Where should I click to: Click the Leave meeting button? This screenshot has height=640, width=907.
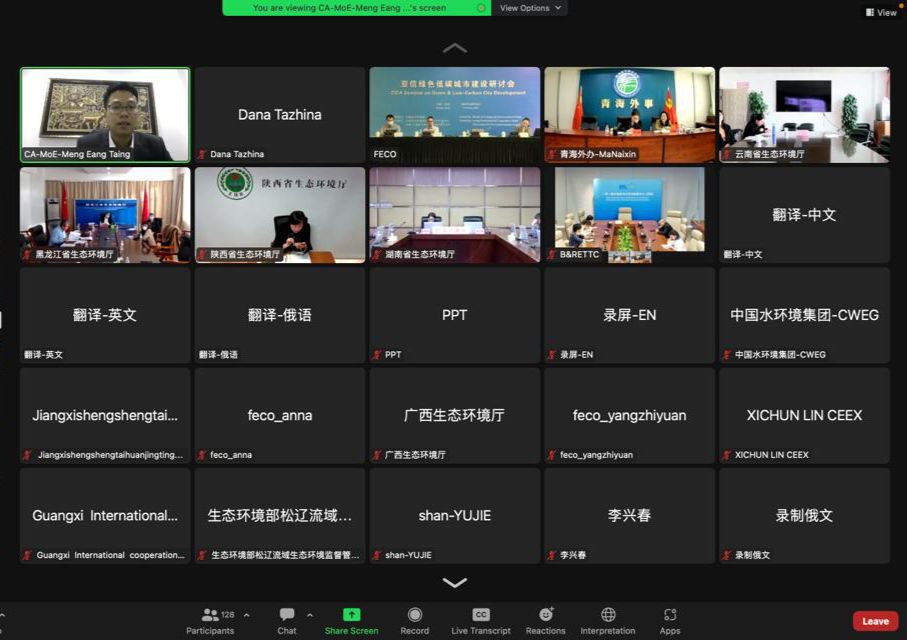[x=875, y=621]
